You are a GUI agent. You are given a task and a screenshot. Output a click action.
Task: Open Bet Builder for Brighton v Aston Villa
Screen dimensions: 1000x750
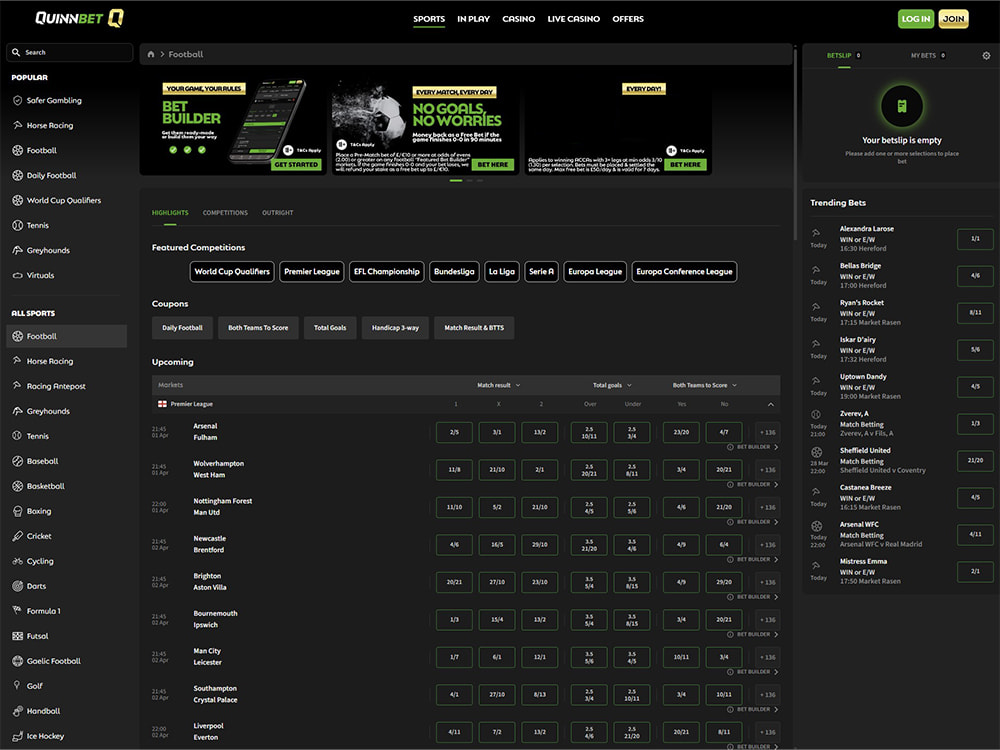click(x=753, y=597)
